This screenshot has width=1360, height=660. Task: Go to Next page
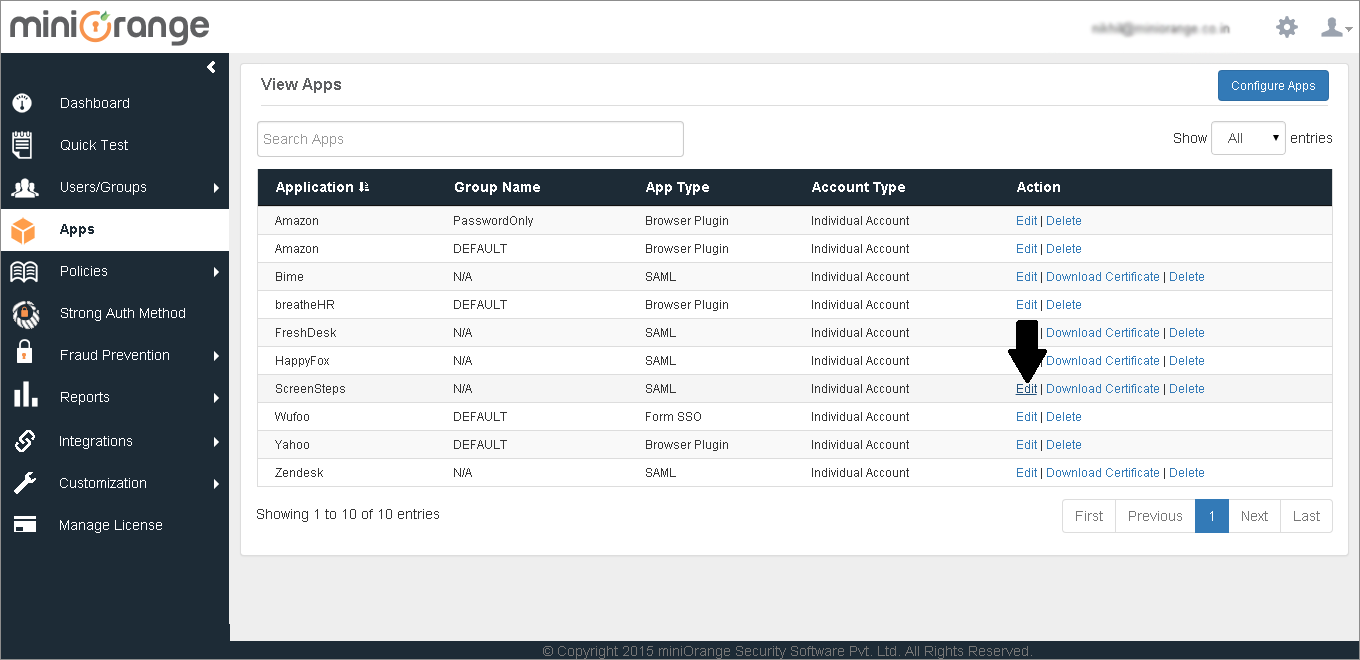click(x=1254, y=516)
